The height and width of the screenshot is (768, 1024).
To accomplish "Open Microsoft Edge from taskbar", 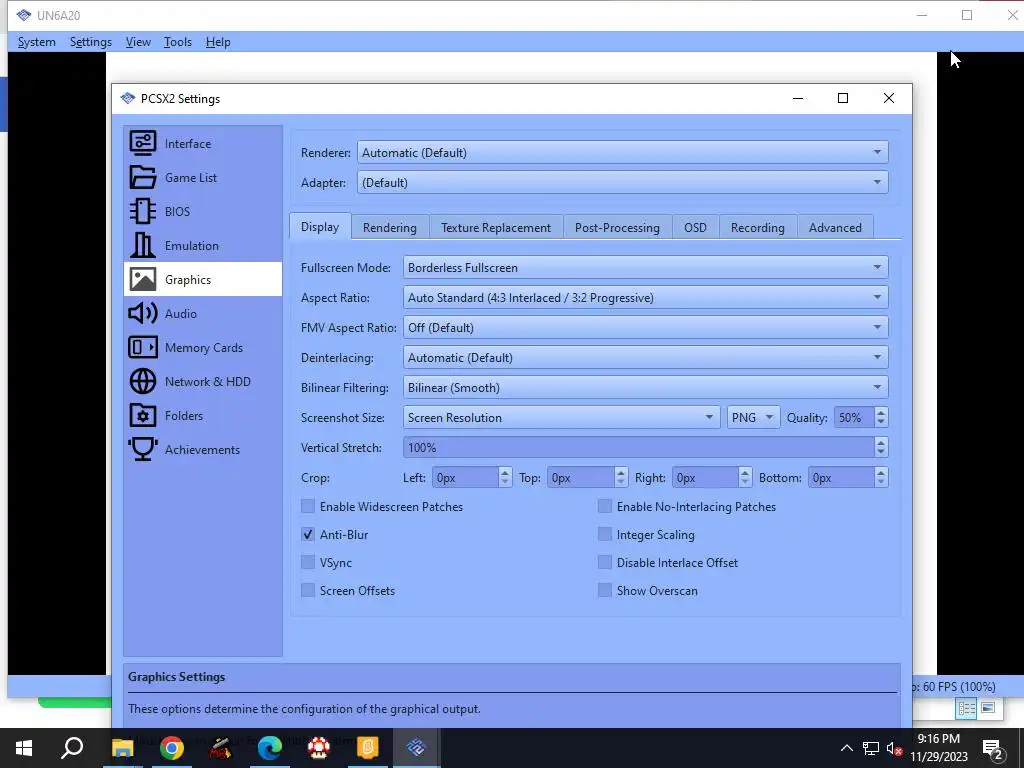I will (270, 748).
